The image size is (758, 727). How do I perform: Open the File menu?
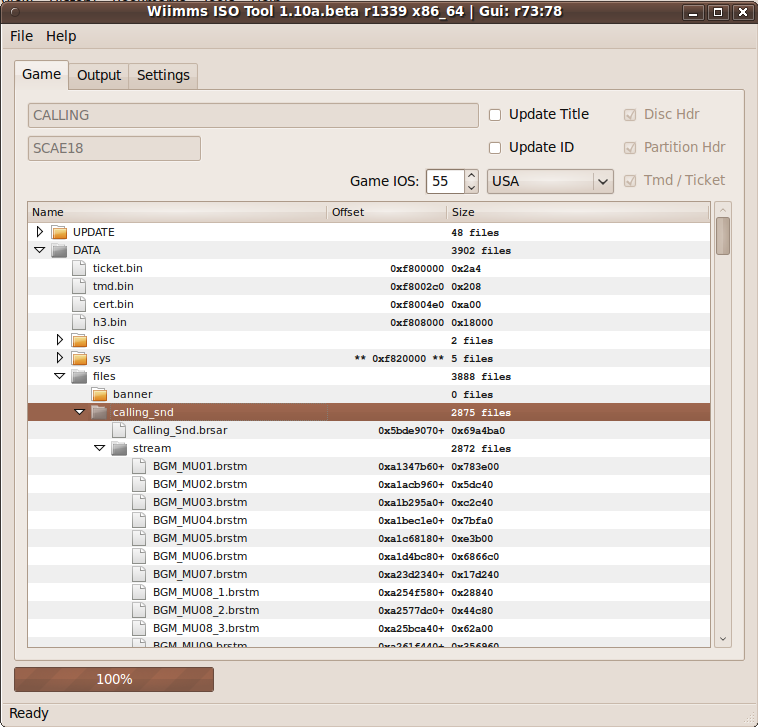coord(21,36)
